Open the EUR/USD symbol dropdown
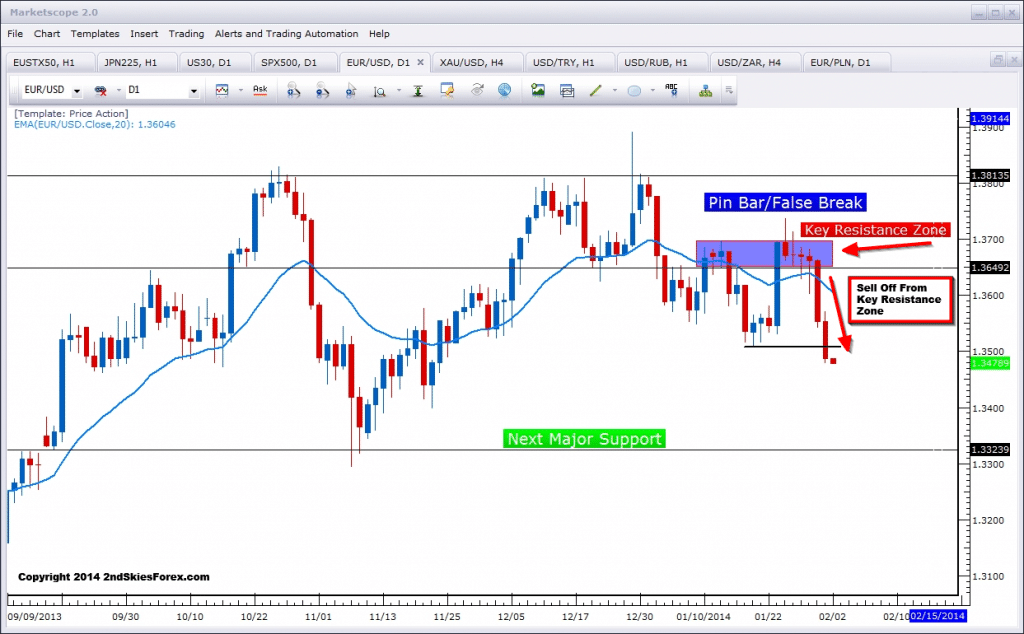 (x=77, y=91)
